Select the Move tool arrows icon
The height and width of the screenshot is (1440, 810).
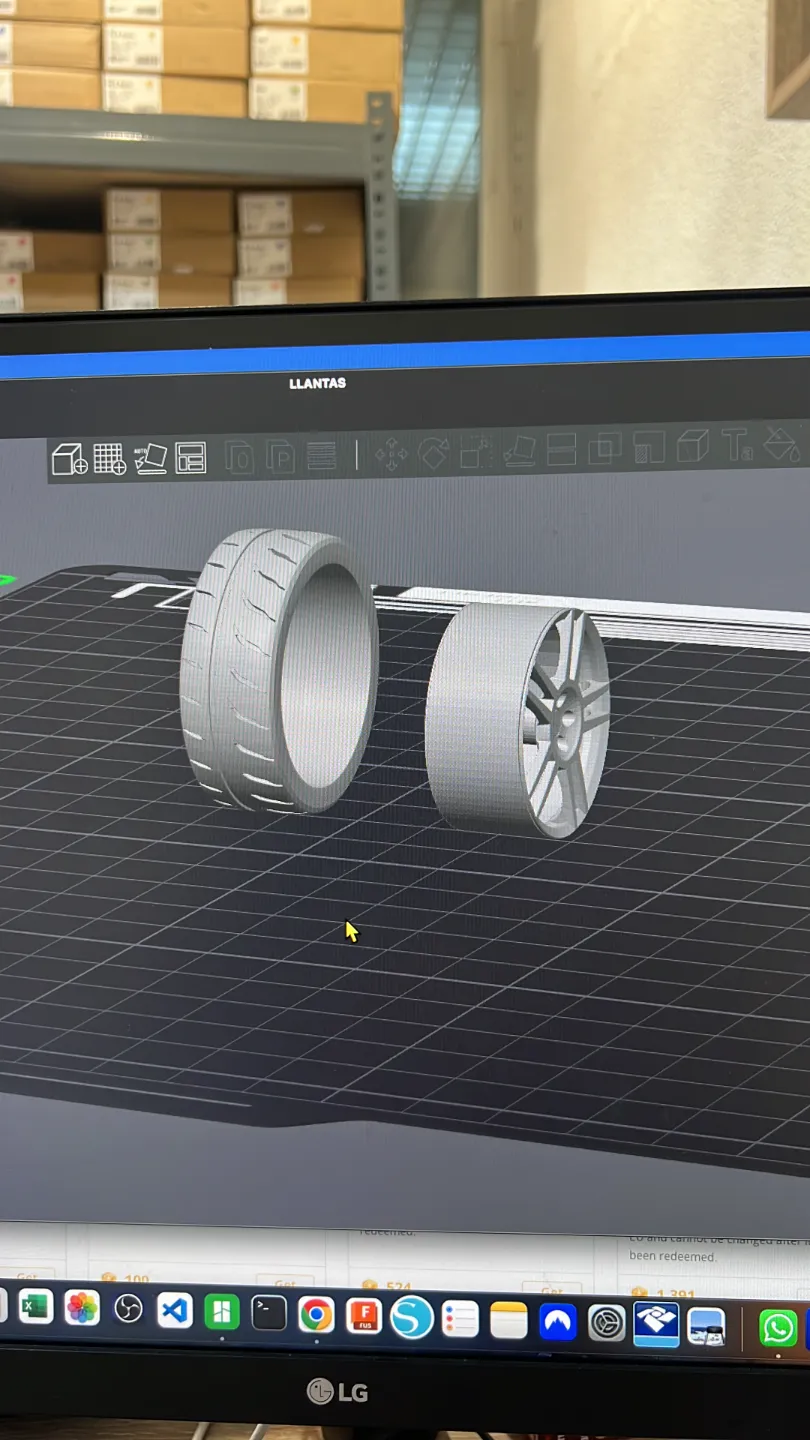click(391, 454)
